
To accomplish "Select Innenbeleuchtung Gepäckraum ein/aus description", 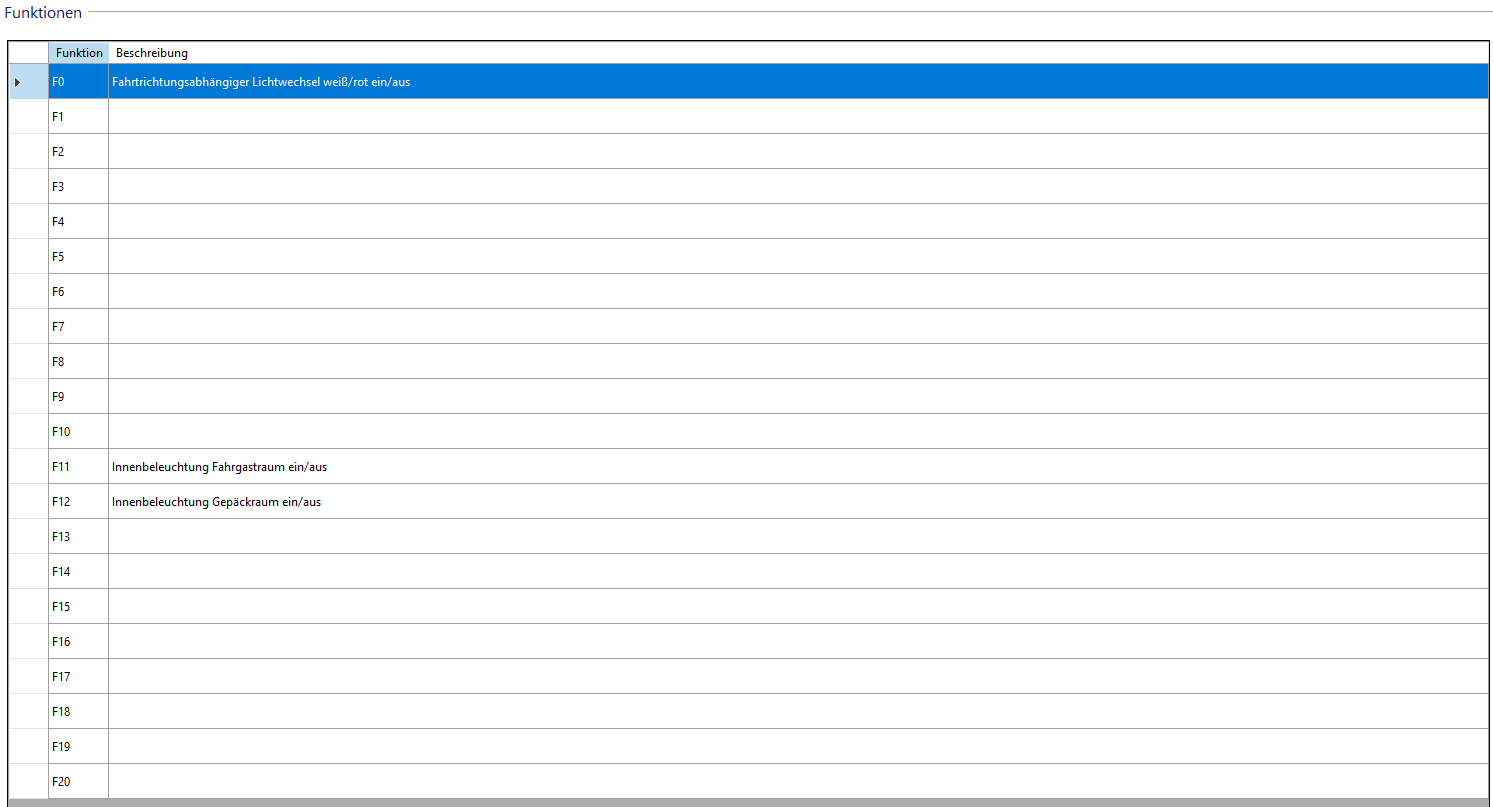I will point(217,502).
